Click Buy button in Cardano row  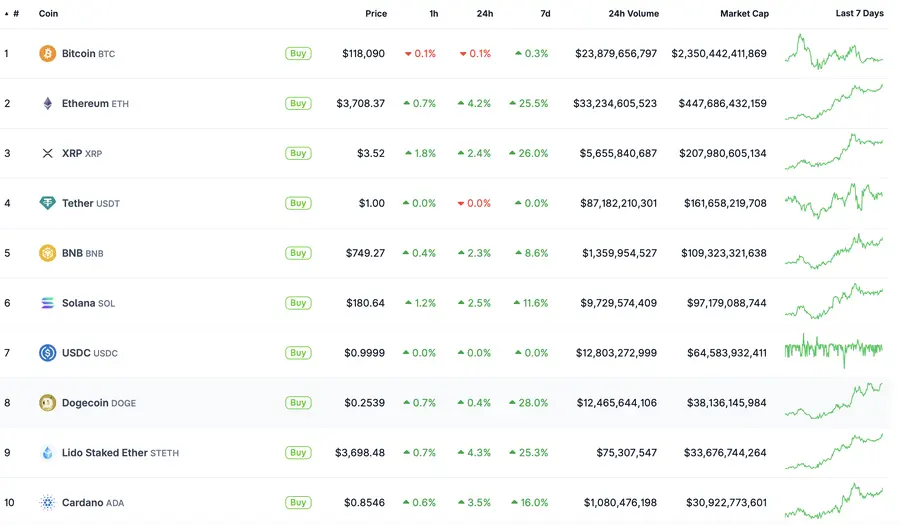click(x=298, y=503)
